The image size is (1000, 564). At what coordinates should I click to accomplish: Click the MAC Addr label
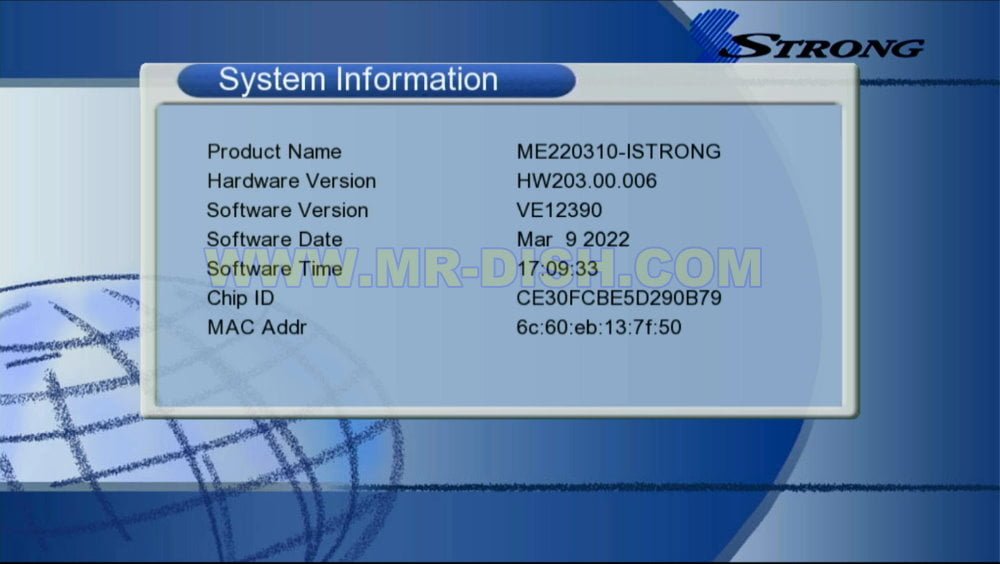pos(257,328)
